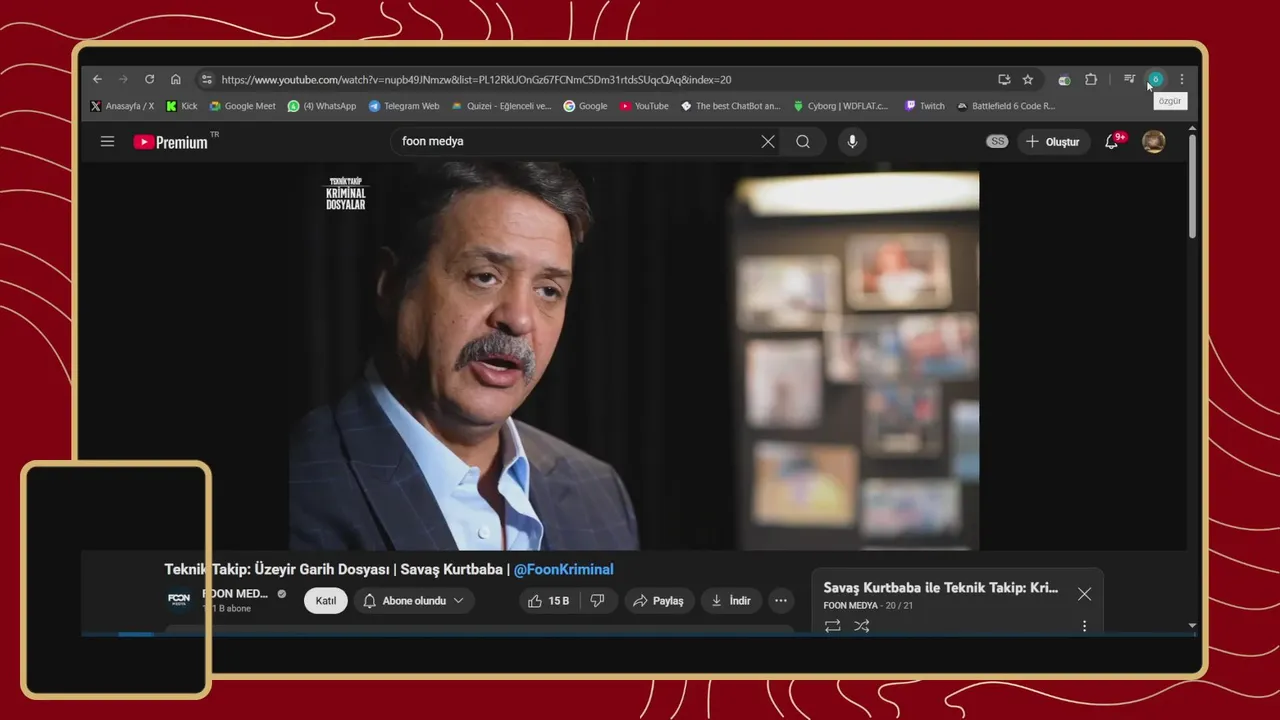Open the YouTube hamburger guide menu
Image resolution: width=1280 pixels, height=720 pixels.
(107, 142)
